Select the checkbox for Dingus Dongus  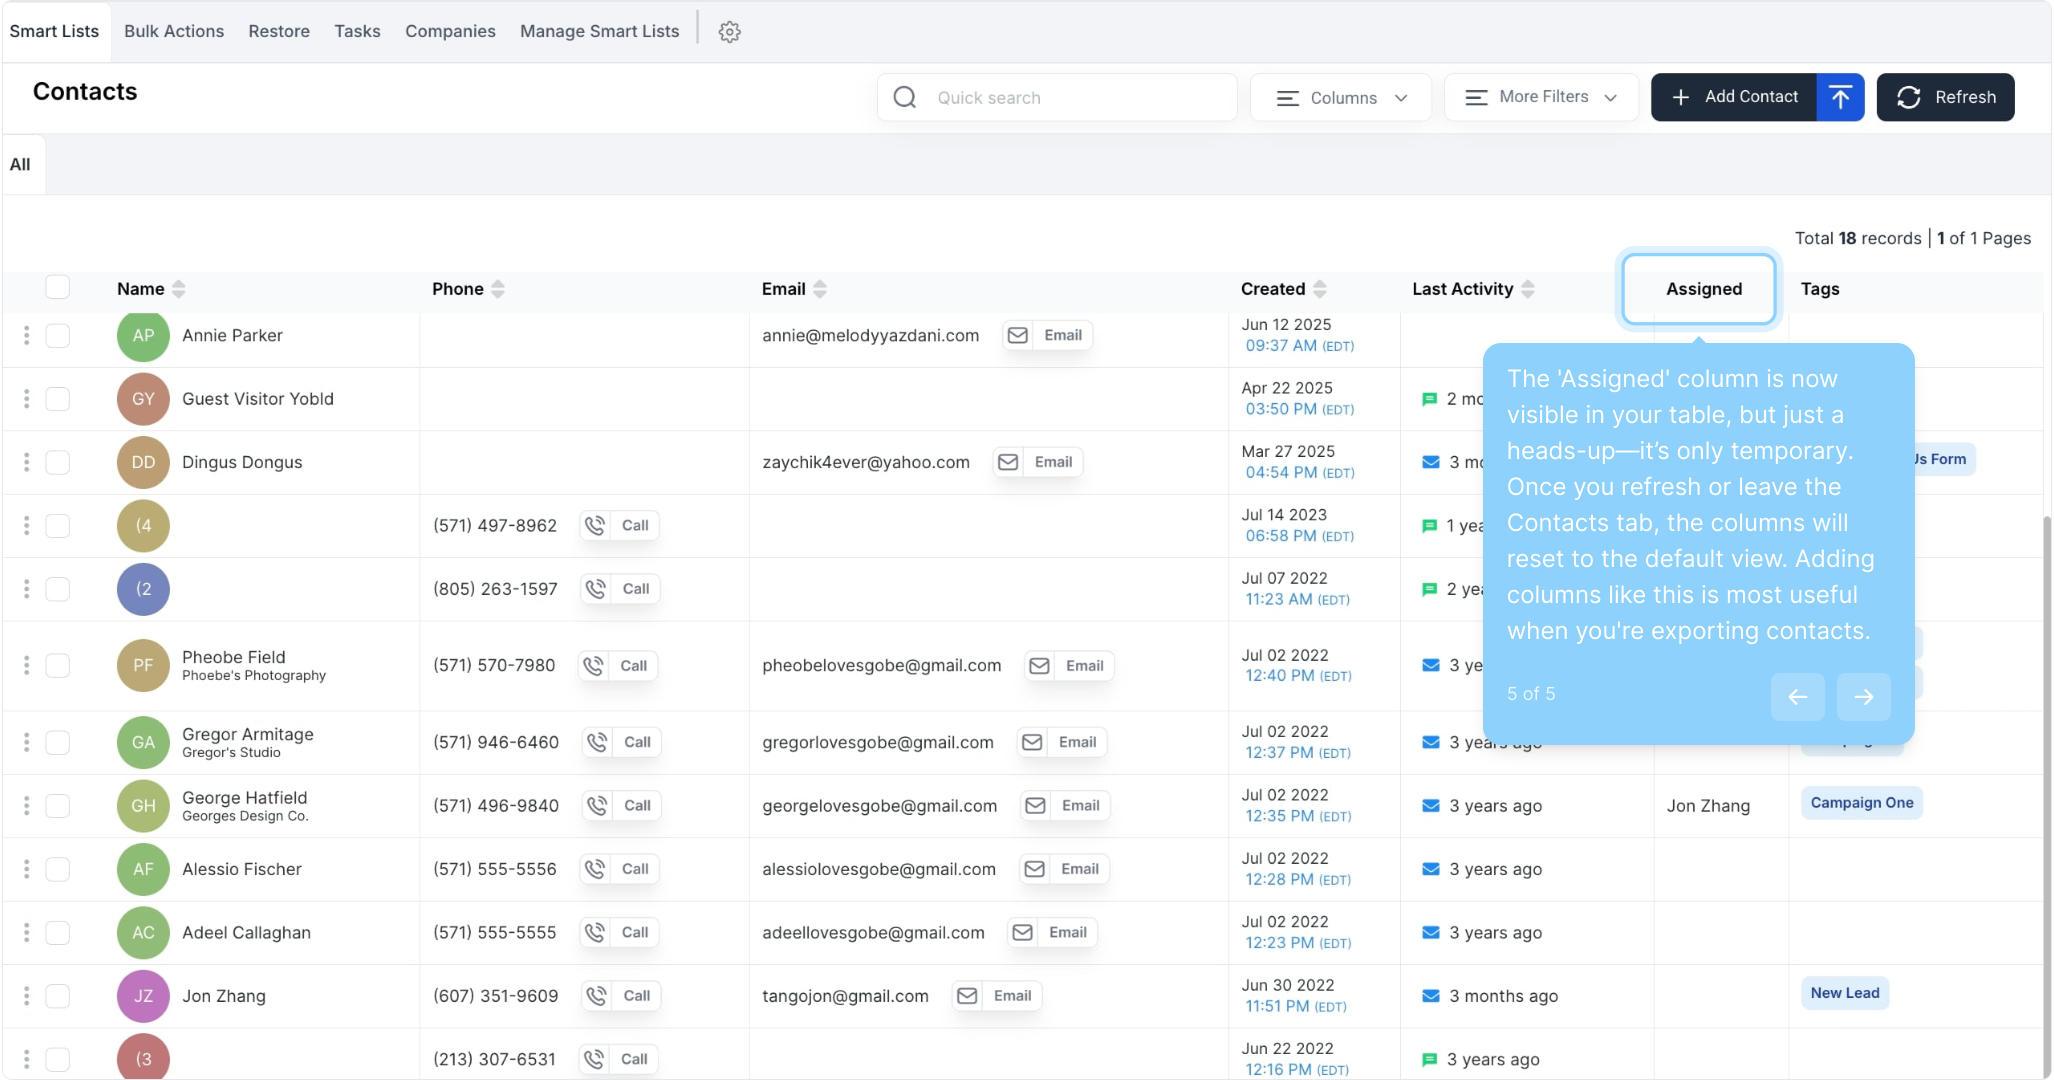58,462
